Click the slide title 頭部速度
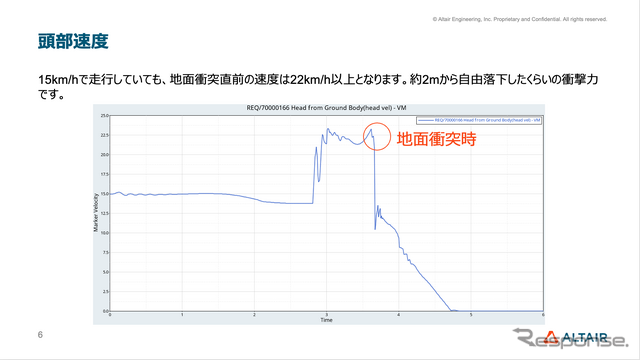The image size is (640, 360). pos(73,41)
